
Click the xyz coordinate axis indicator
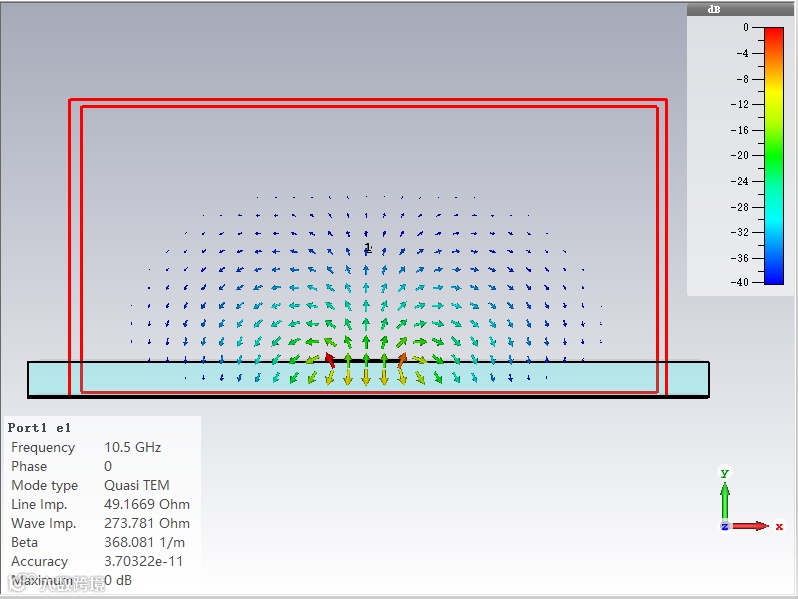750,501
